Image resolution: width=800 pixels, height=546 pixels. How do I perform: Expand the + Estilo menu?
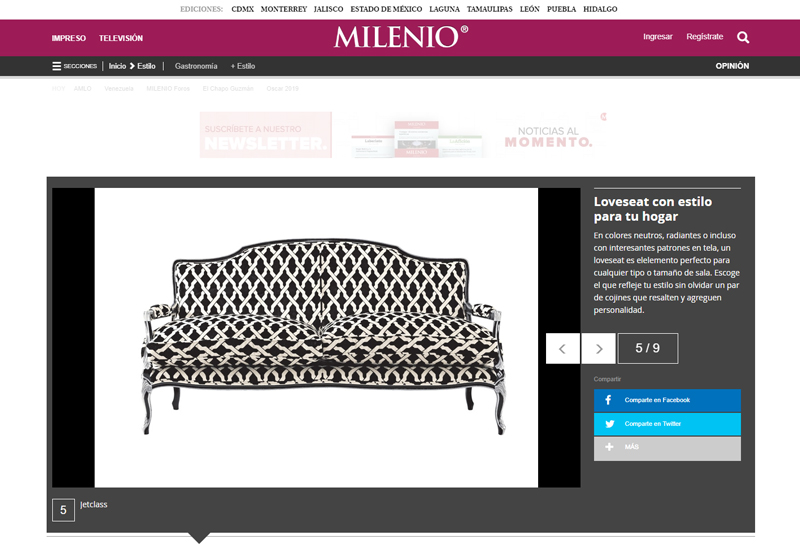(x=243, y=66)
